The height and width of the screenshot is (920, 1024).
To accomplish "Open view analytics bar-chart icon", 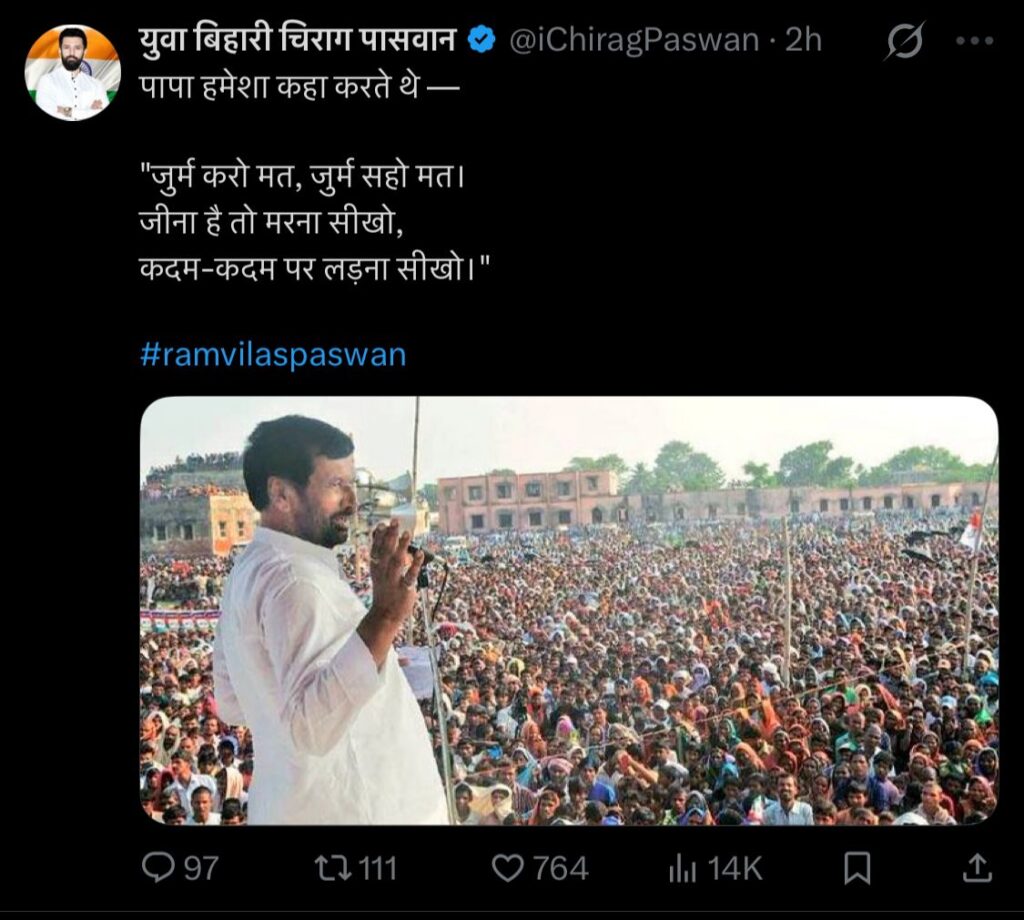I will tap(682, 868).
